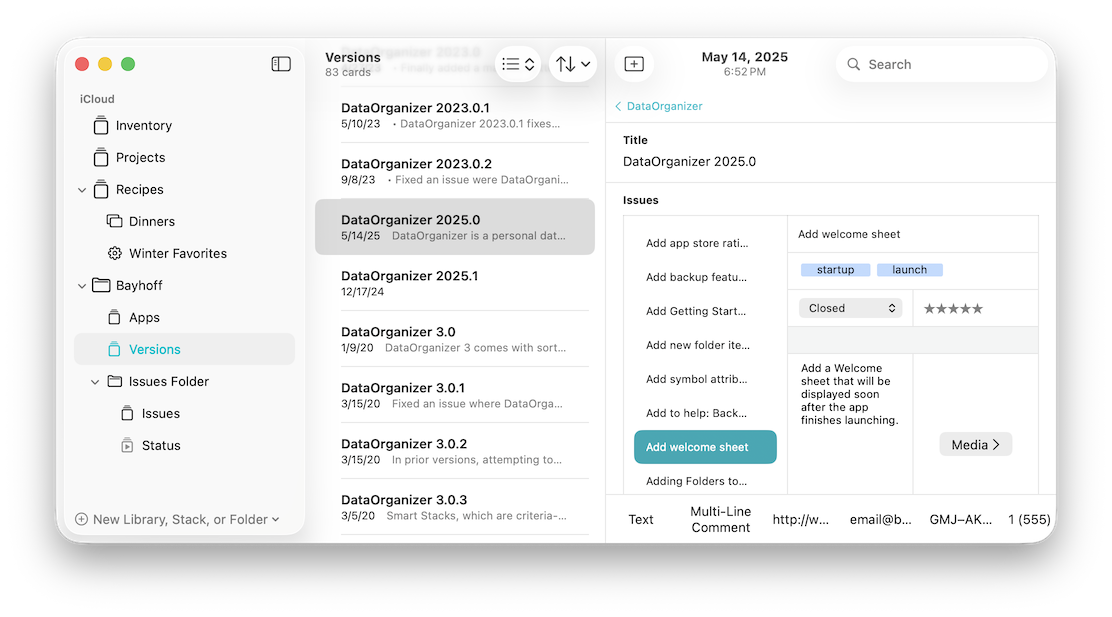1112x617 pixels.
Task: Set the star rating to five
Action: (x=977, y=309)
